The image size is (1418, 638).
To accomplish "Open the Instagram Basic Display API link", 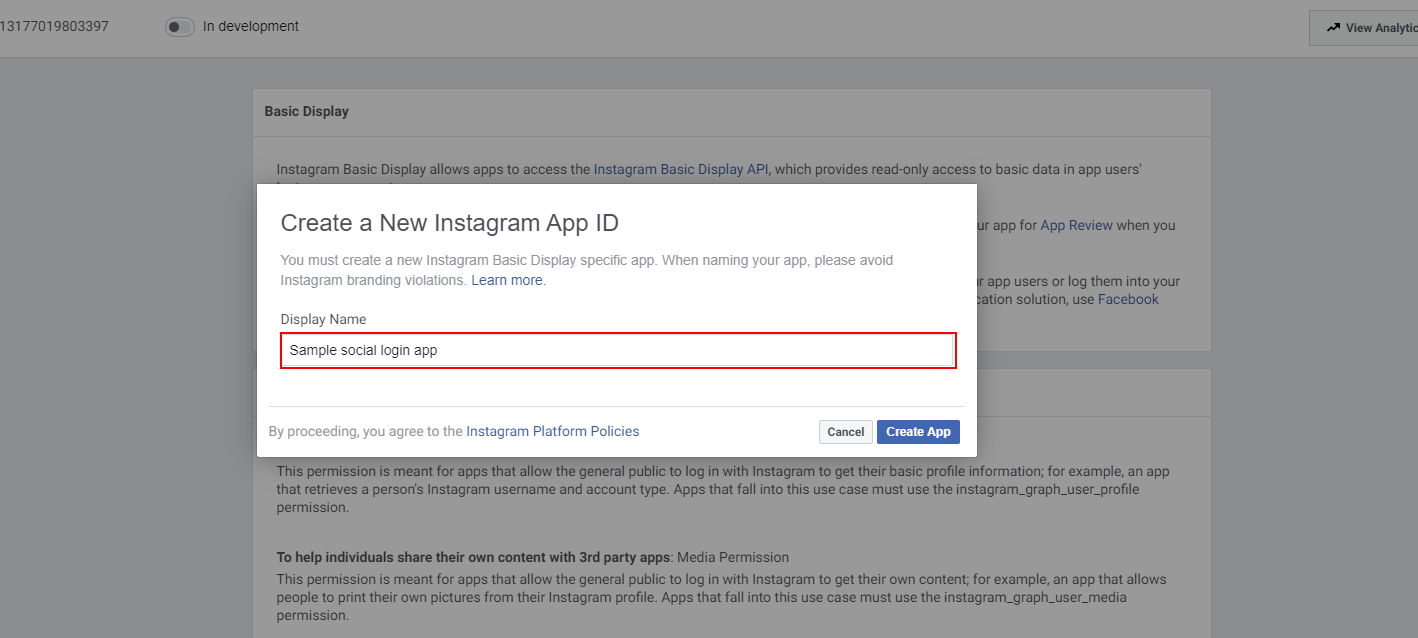I will [x=681, y=170].
